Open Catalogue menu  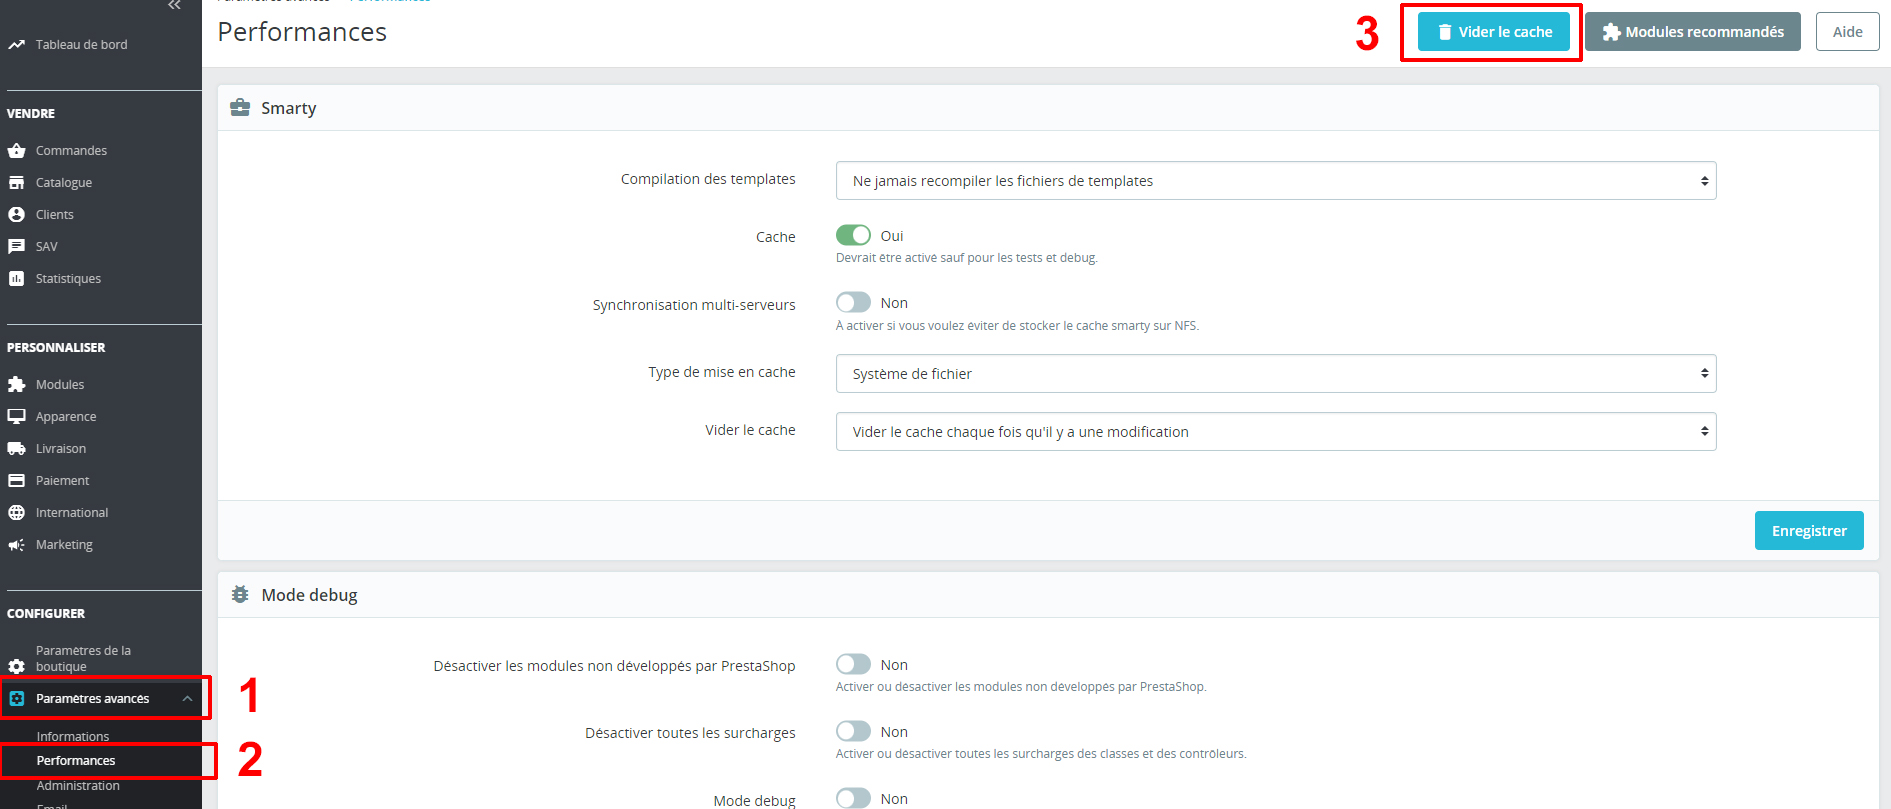pyautogui.click(x=64, y=183)
